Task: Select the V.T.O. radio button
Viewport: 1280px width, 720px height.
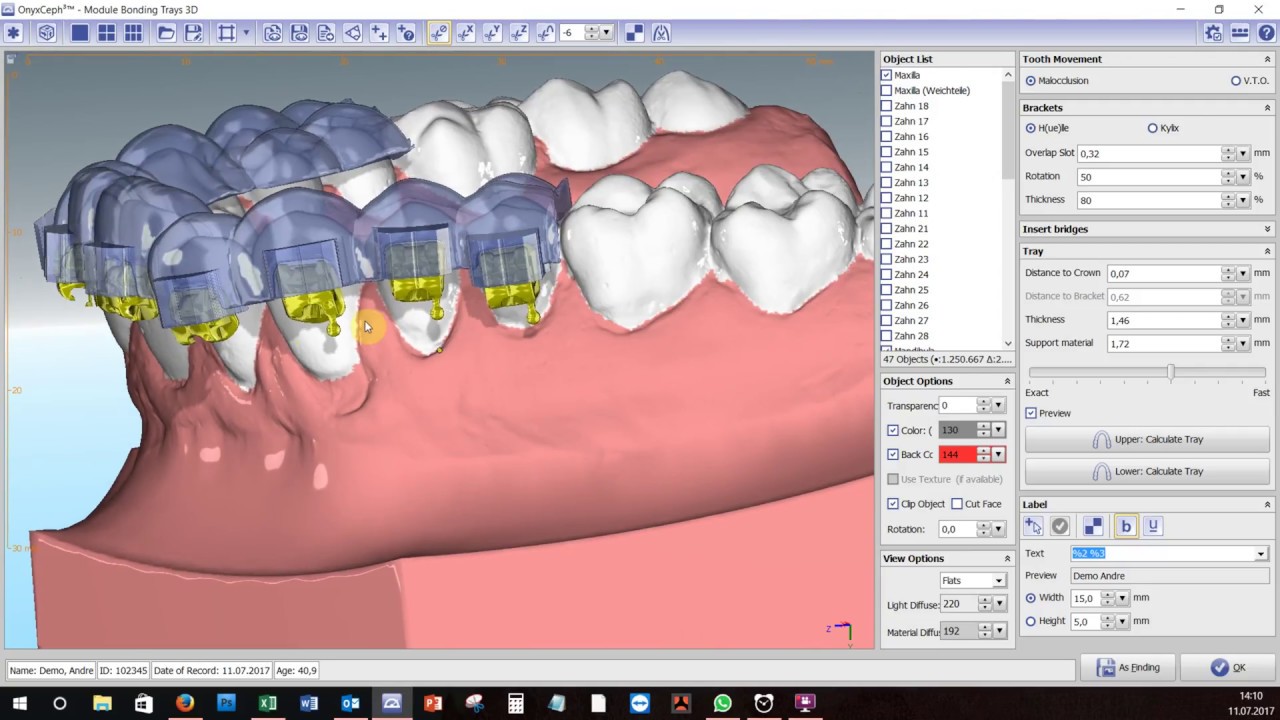Action: point(1236,81)
